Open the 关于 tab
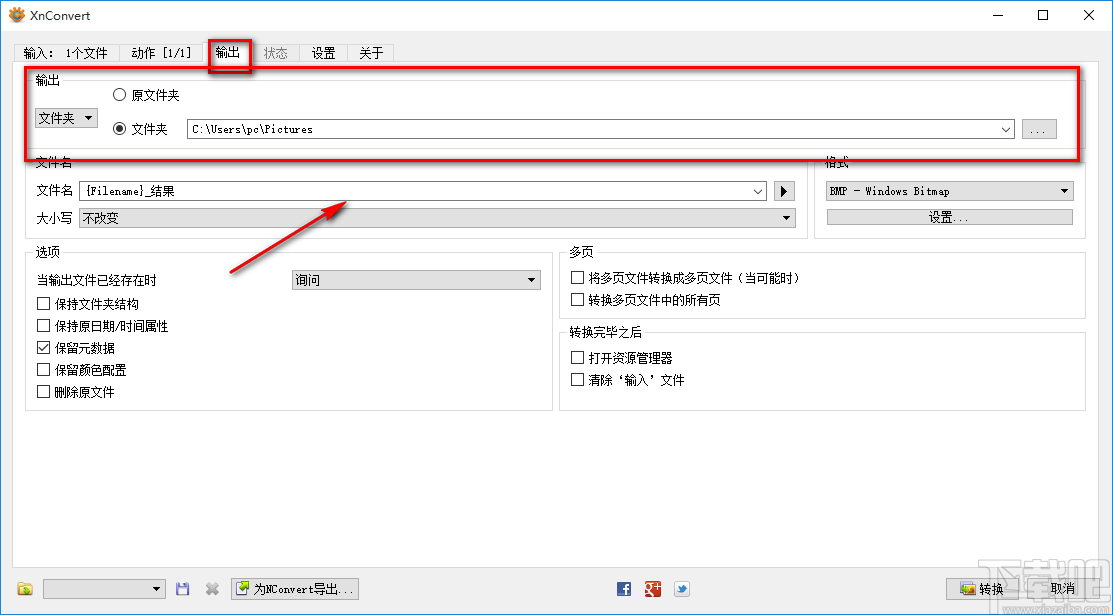1113x615 pixels. (x=371, y=53)
